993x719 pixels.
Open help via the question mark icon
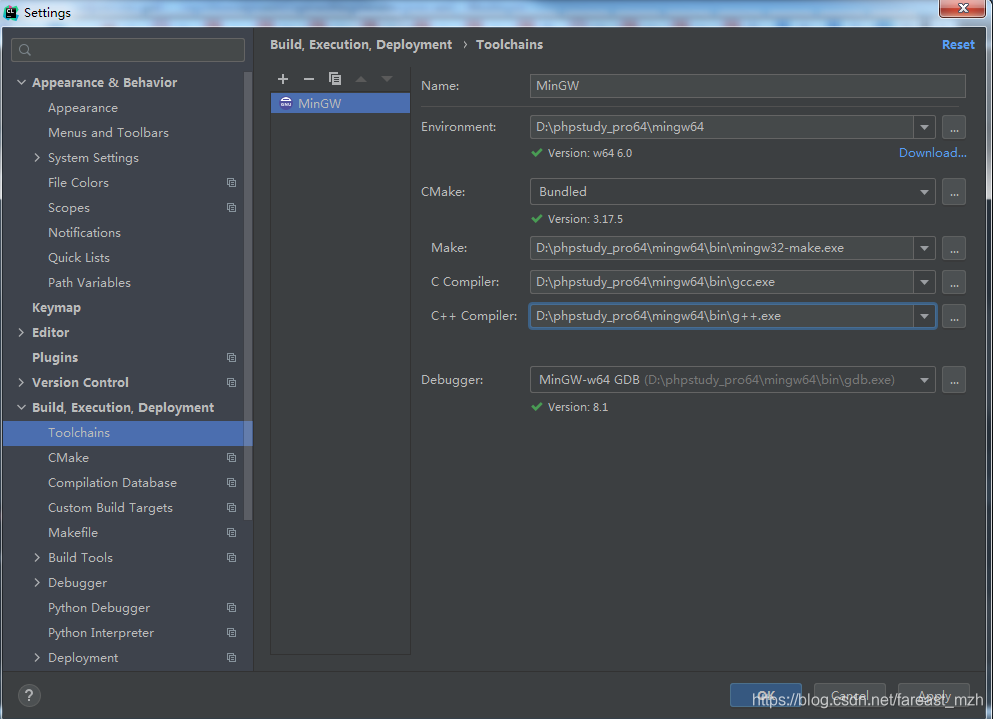click(x=28, y=695)
